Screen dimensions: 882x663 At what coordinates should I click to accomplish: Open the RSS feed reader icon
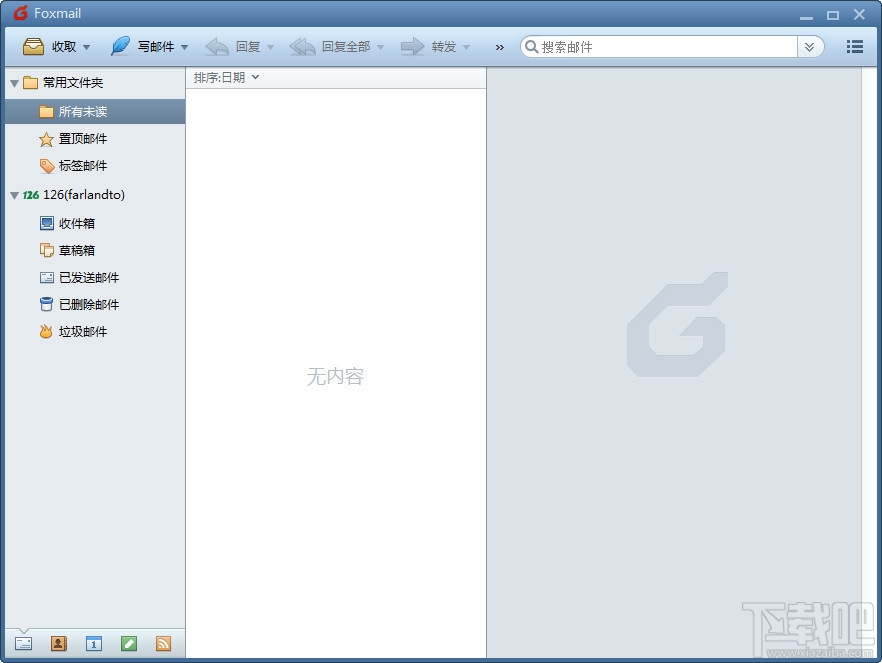[x=164, y=643]
